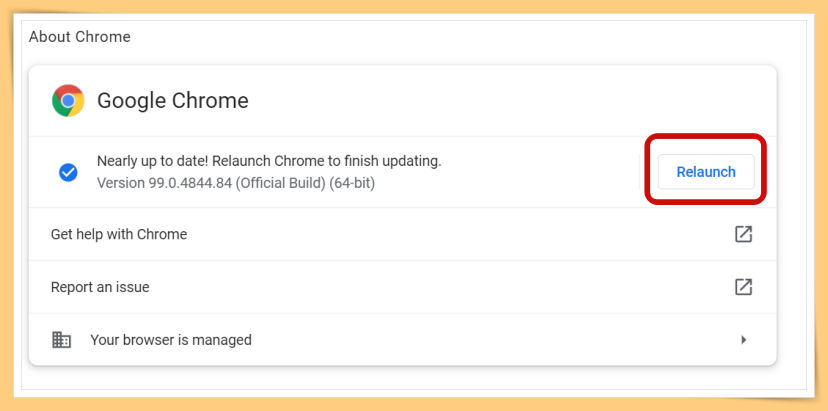Click the Google Chrome logo icon
This screenshot has width=828, height=411.
point(68,100)
